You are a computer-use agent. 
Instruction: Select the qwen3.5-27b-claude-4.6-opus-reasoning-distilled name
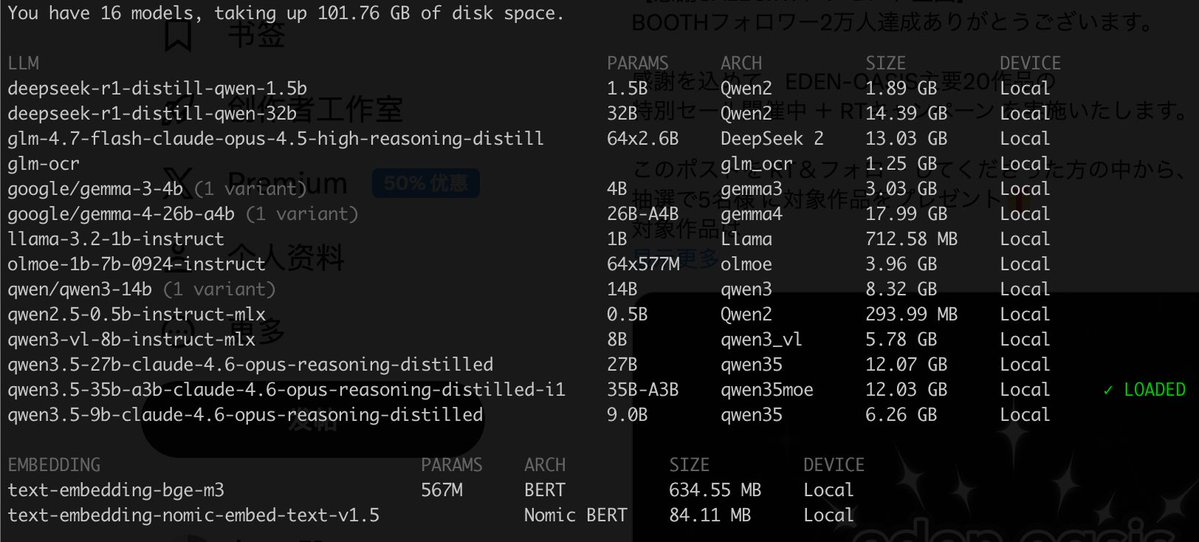(250, 365)
